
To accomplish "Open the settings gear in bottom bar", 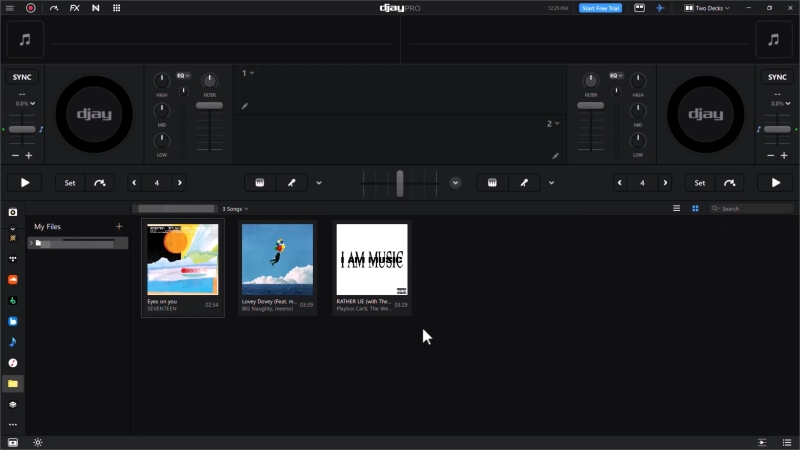I will tap(38, 442).
